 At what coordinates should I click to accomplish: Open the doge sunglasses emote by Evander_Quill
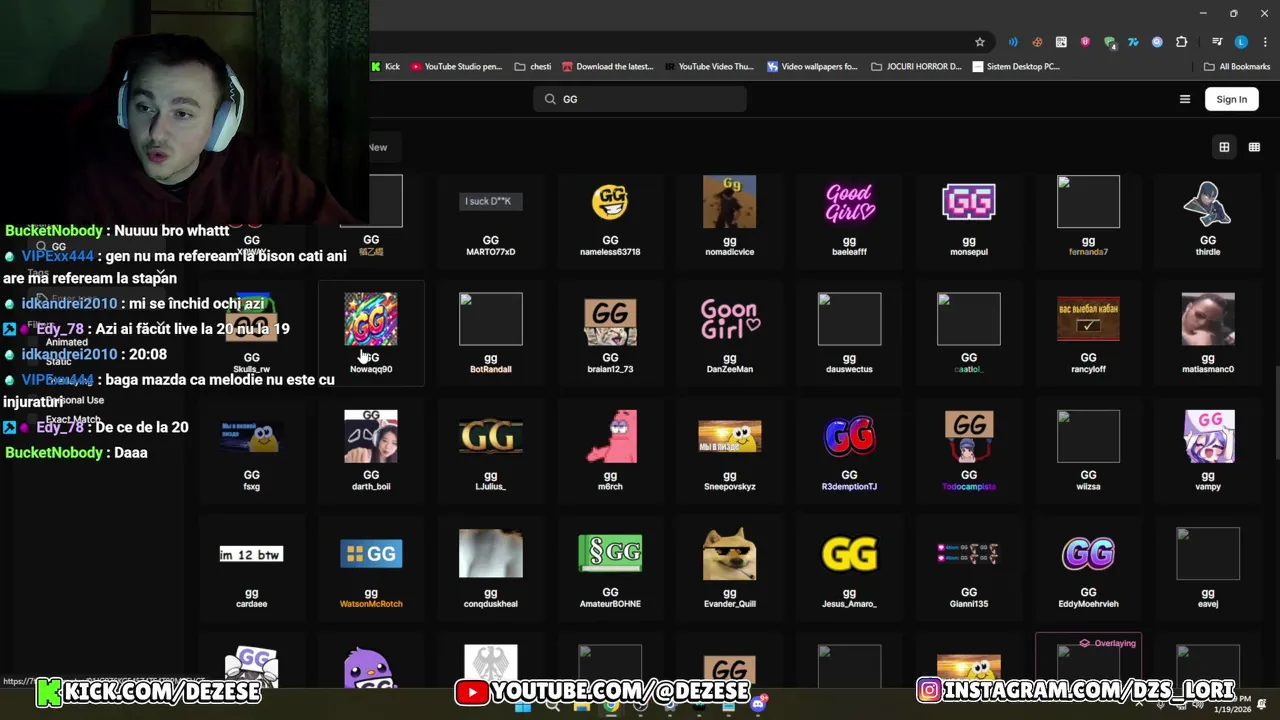(x=730, y=554)
